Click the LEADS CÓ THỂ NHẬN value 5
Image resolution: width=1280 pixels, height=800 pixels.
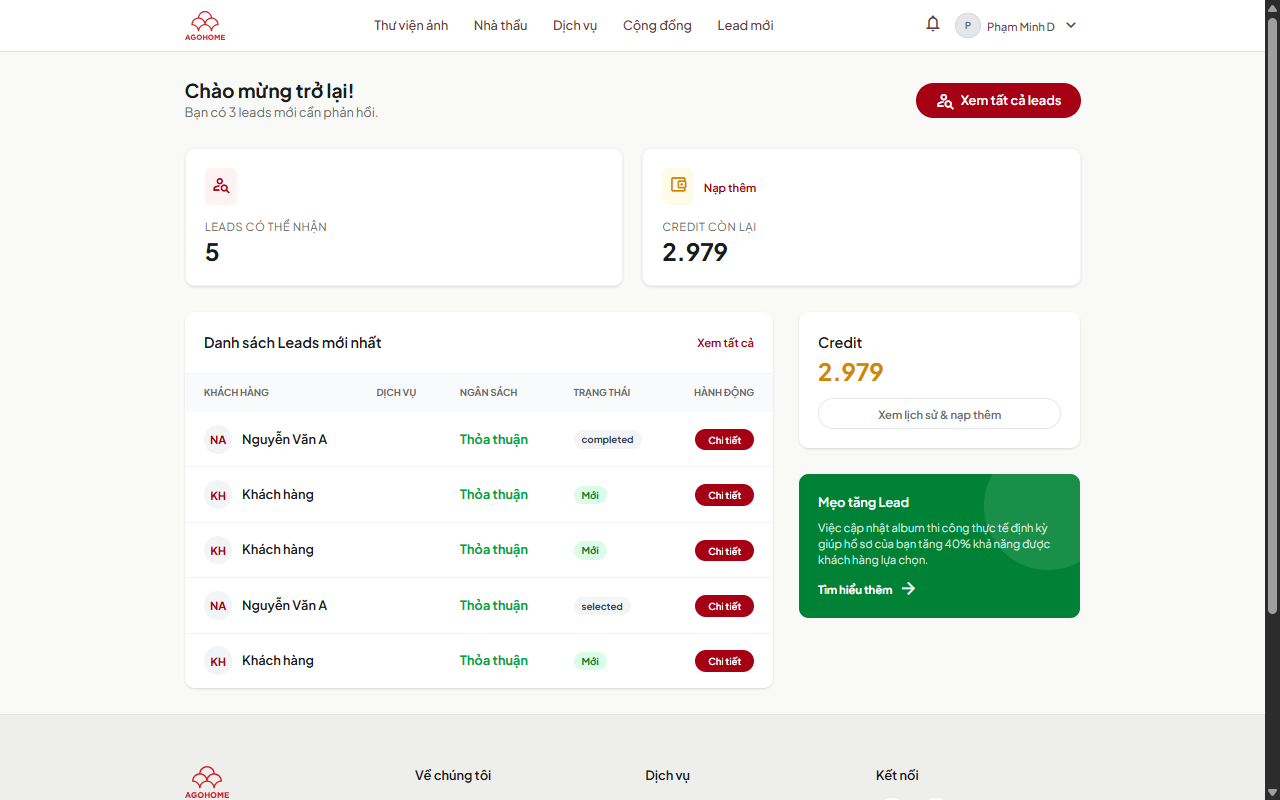click(x=212, y=252)
